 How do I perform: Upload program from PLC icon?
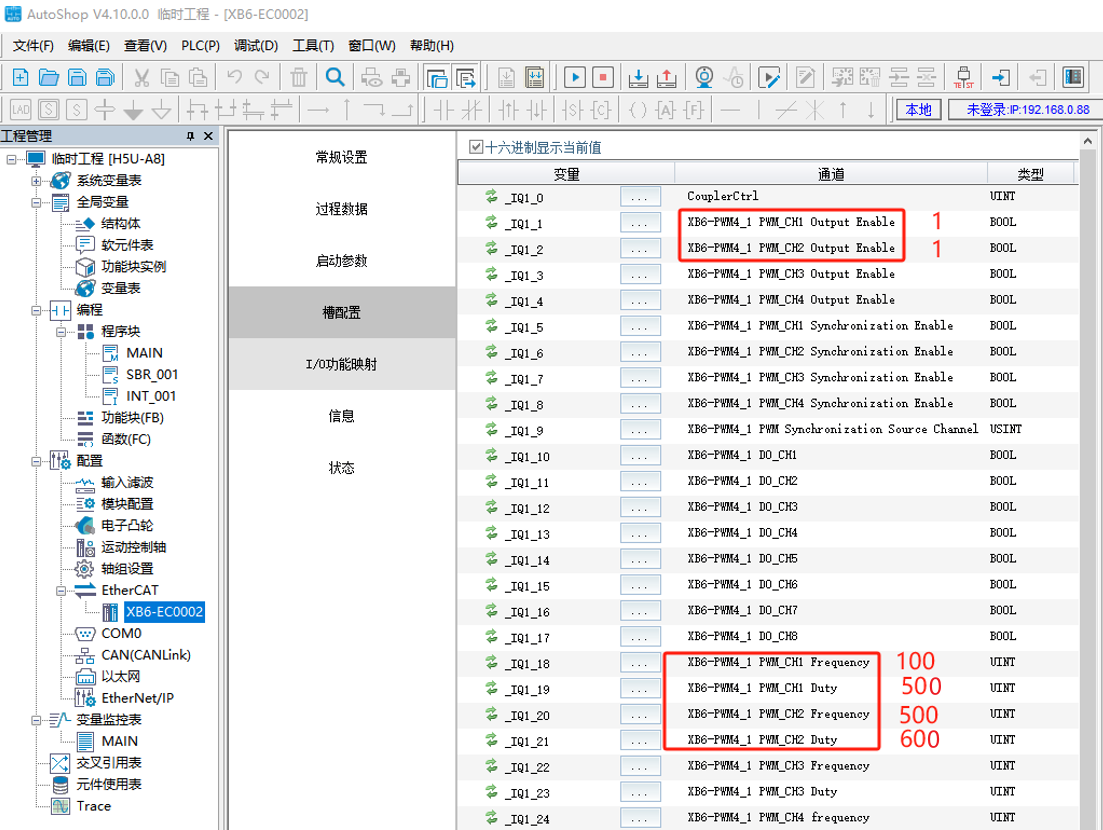(666, 77)
